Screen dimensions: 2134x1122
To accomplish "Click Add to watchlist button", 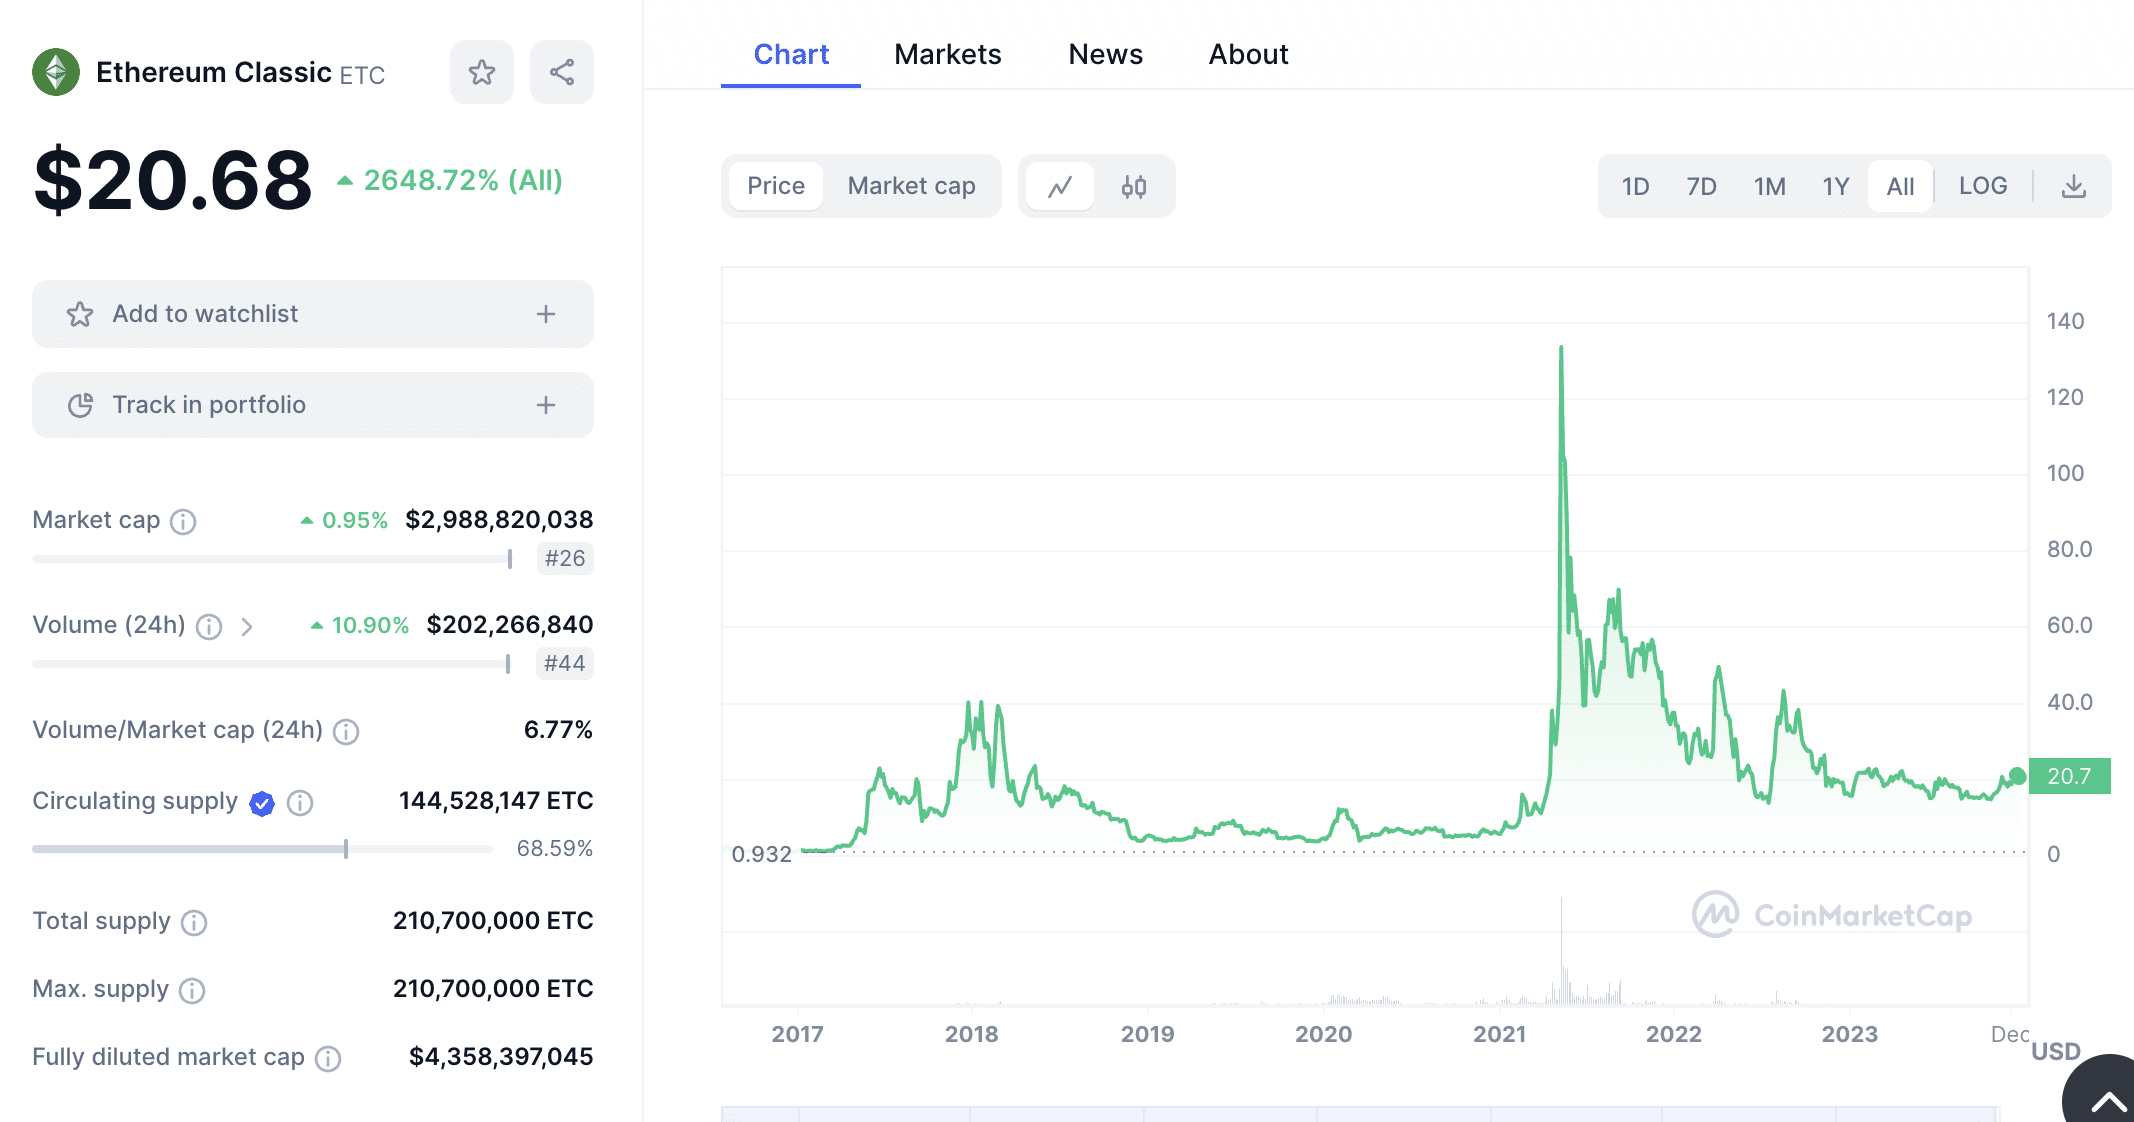I will [313, 314].
